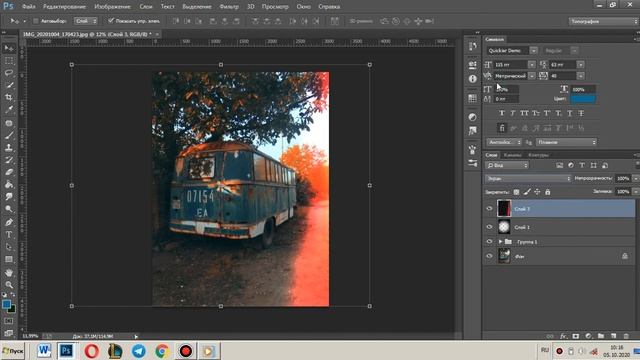Hide the Слой 1 layer
The height and width of the screenshot is (360, 640).
coord(489,227)
